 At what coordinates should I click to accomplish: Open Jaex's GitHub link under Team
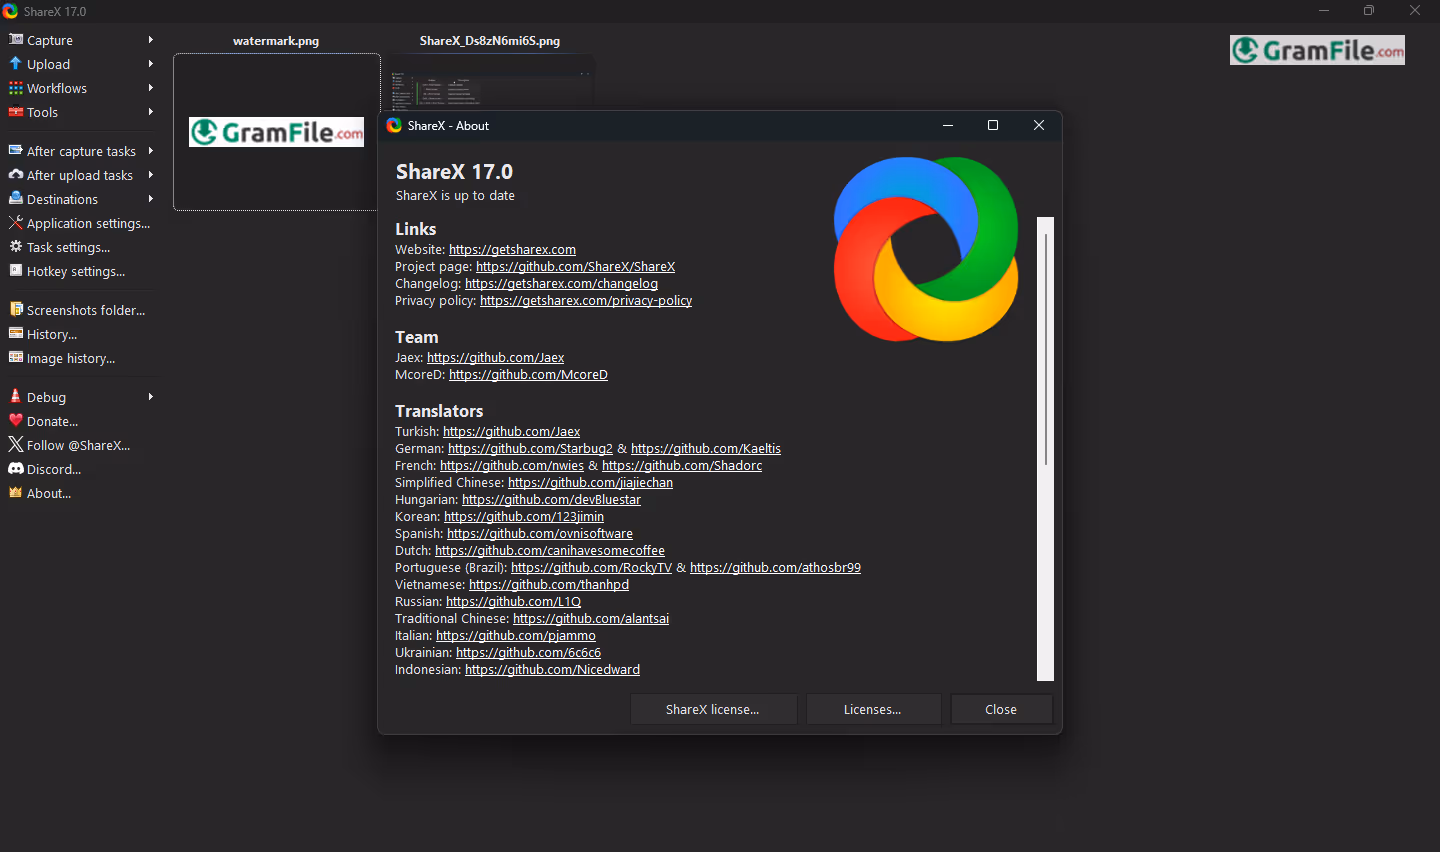coord(495,358)
